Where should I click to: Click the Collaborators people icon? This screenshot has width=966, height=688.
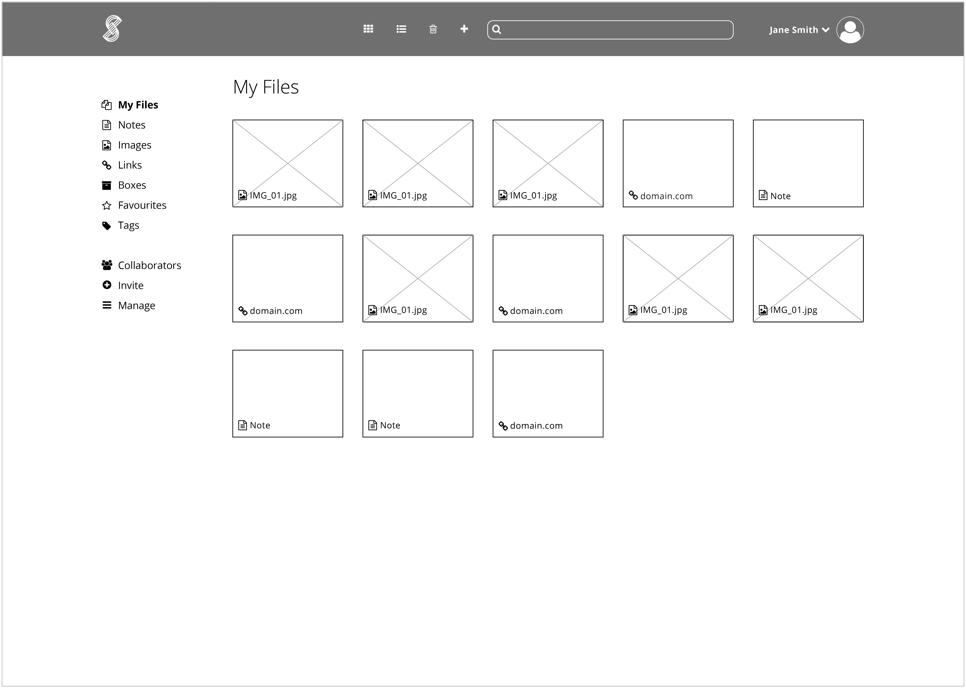(x=107, y=265)
